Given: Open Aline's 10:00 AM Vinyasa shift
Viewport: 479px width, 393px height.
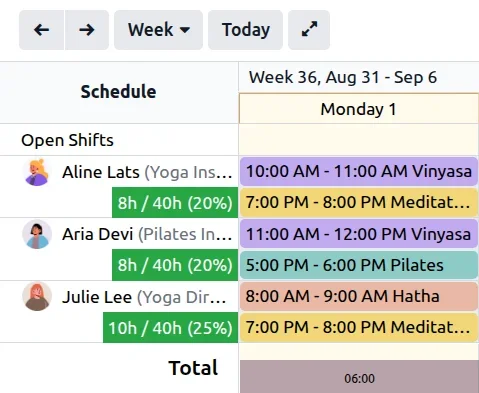Looking at the screenshot, I should click(x=359, y=171).
